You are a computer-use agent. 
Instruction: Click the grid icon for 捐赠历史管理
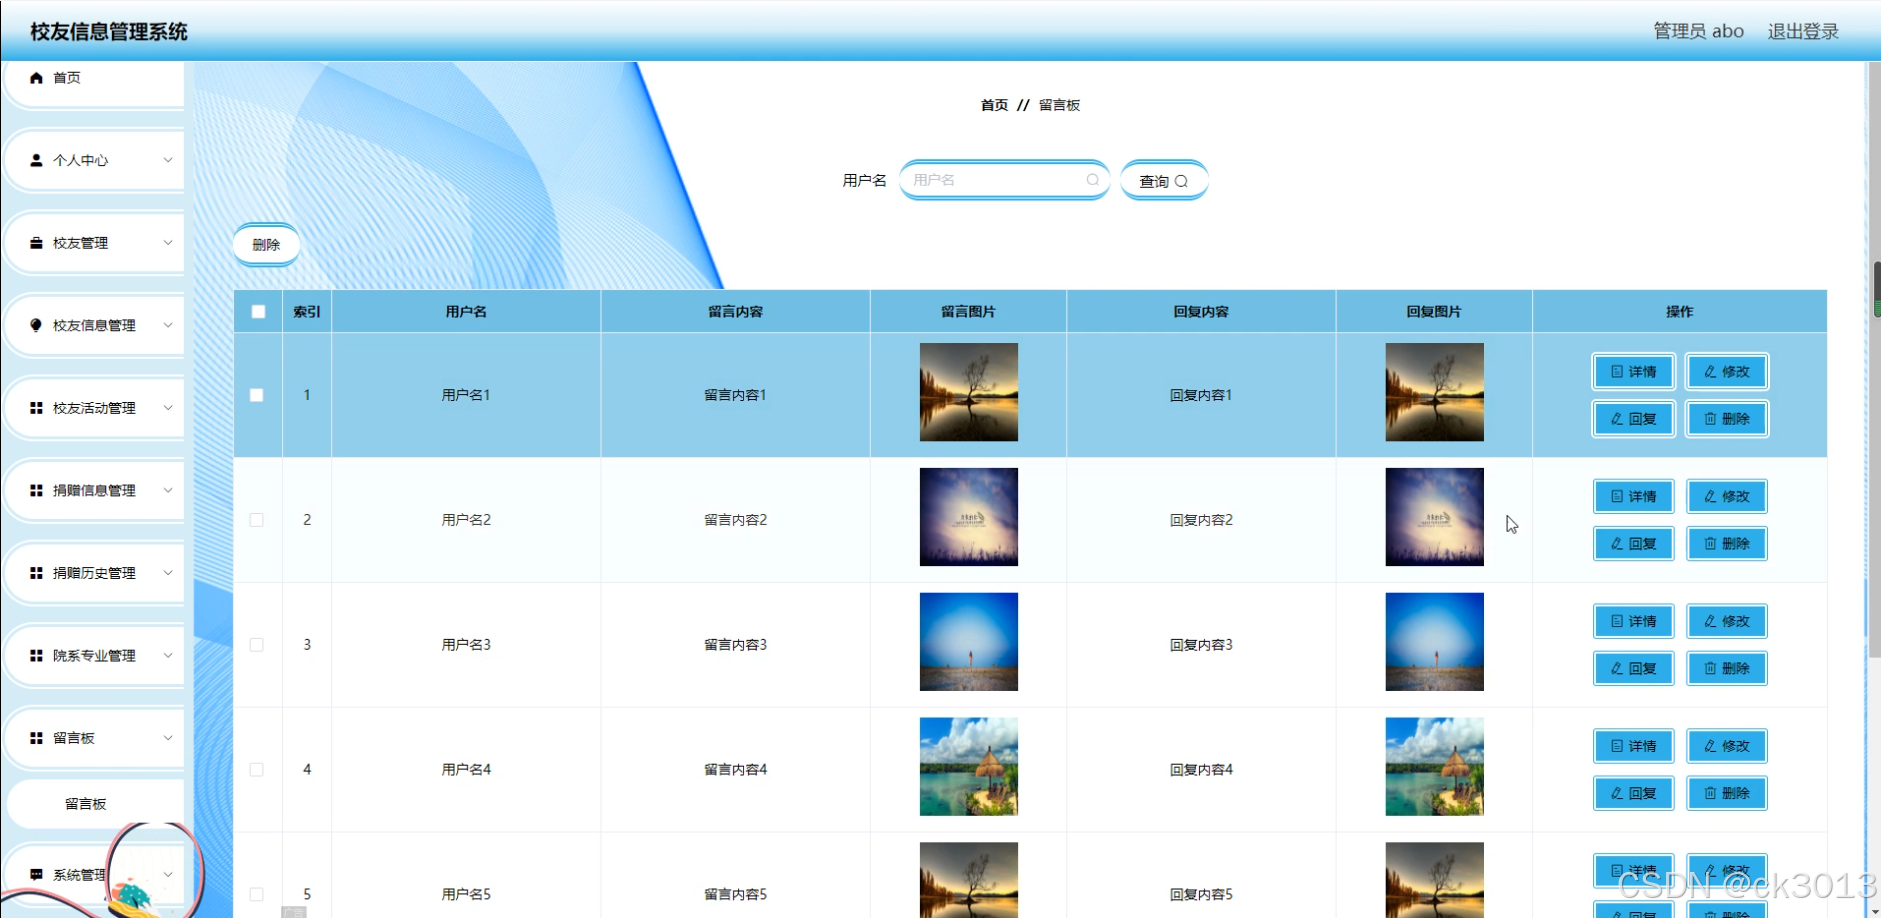[x=36, y=573]
